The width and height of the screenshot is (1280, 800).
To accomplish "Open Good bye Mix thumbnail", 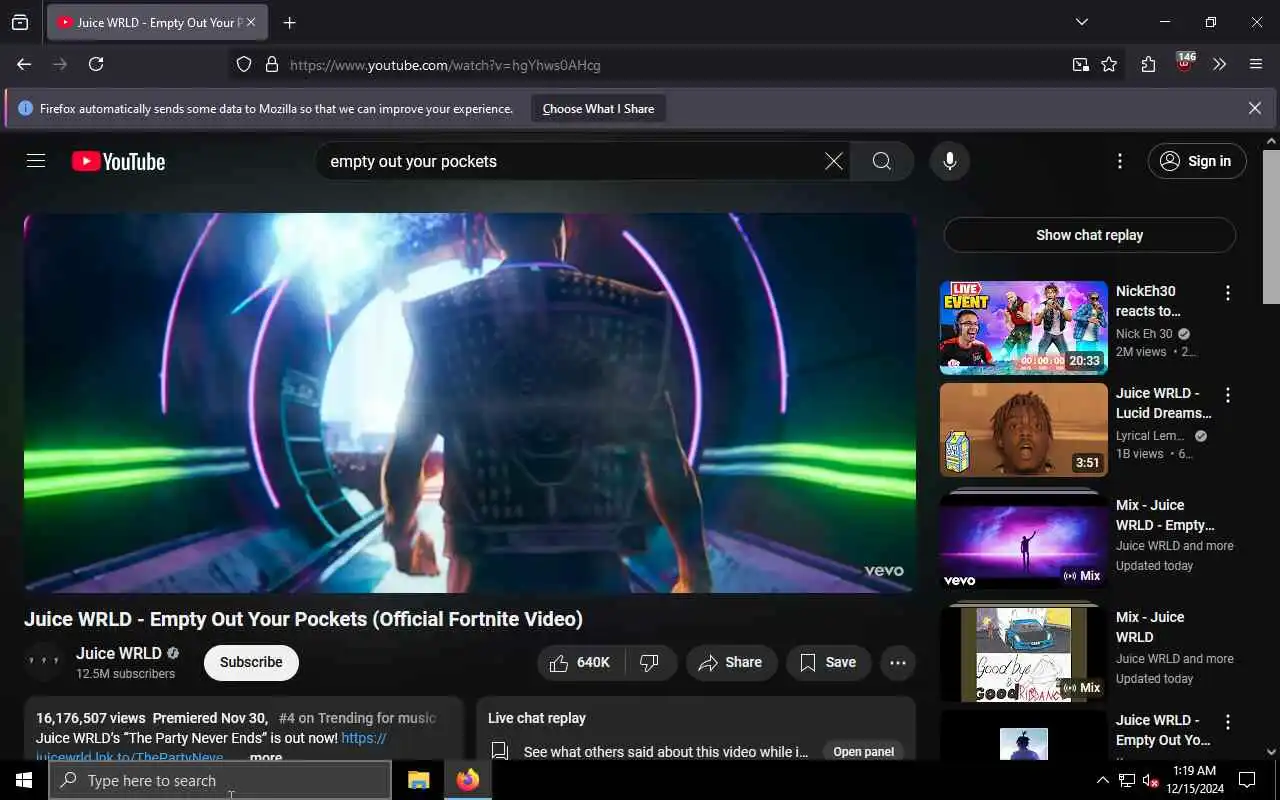I will coord(1024,654).
